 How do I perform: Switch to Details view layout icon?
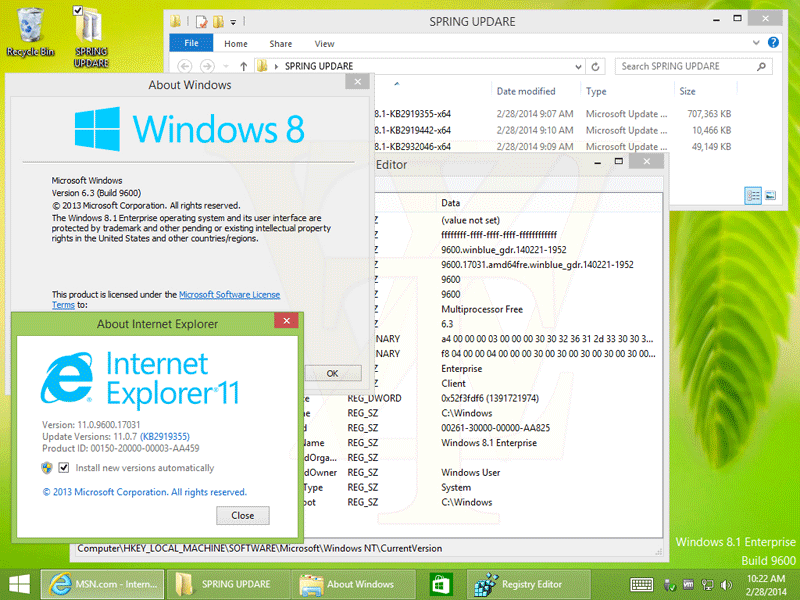[753, 195]
